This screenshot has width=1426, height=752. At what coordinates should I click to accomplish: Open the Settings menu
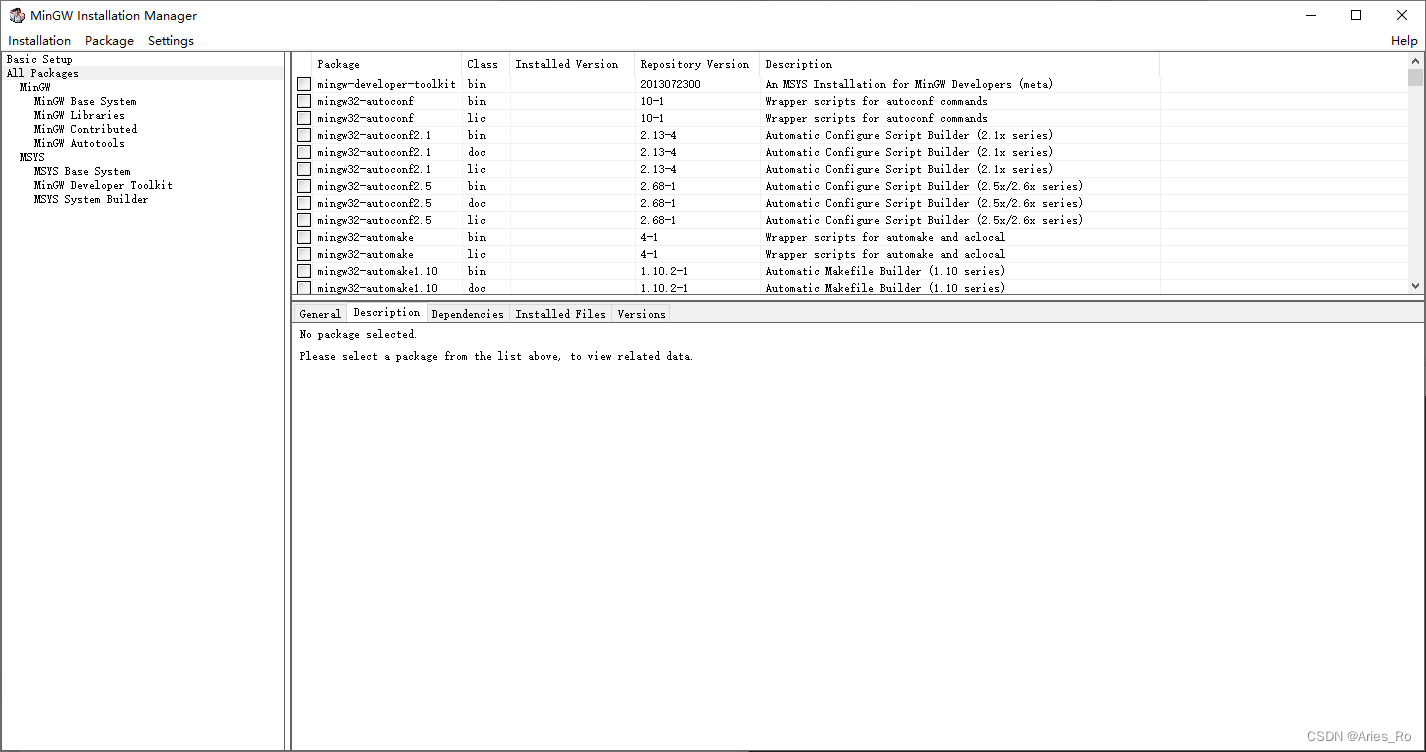169,40
